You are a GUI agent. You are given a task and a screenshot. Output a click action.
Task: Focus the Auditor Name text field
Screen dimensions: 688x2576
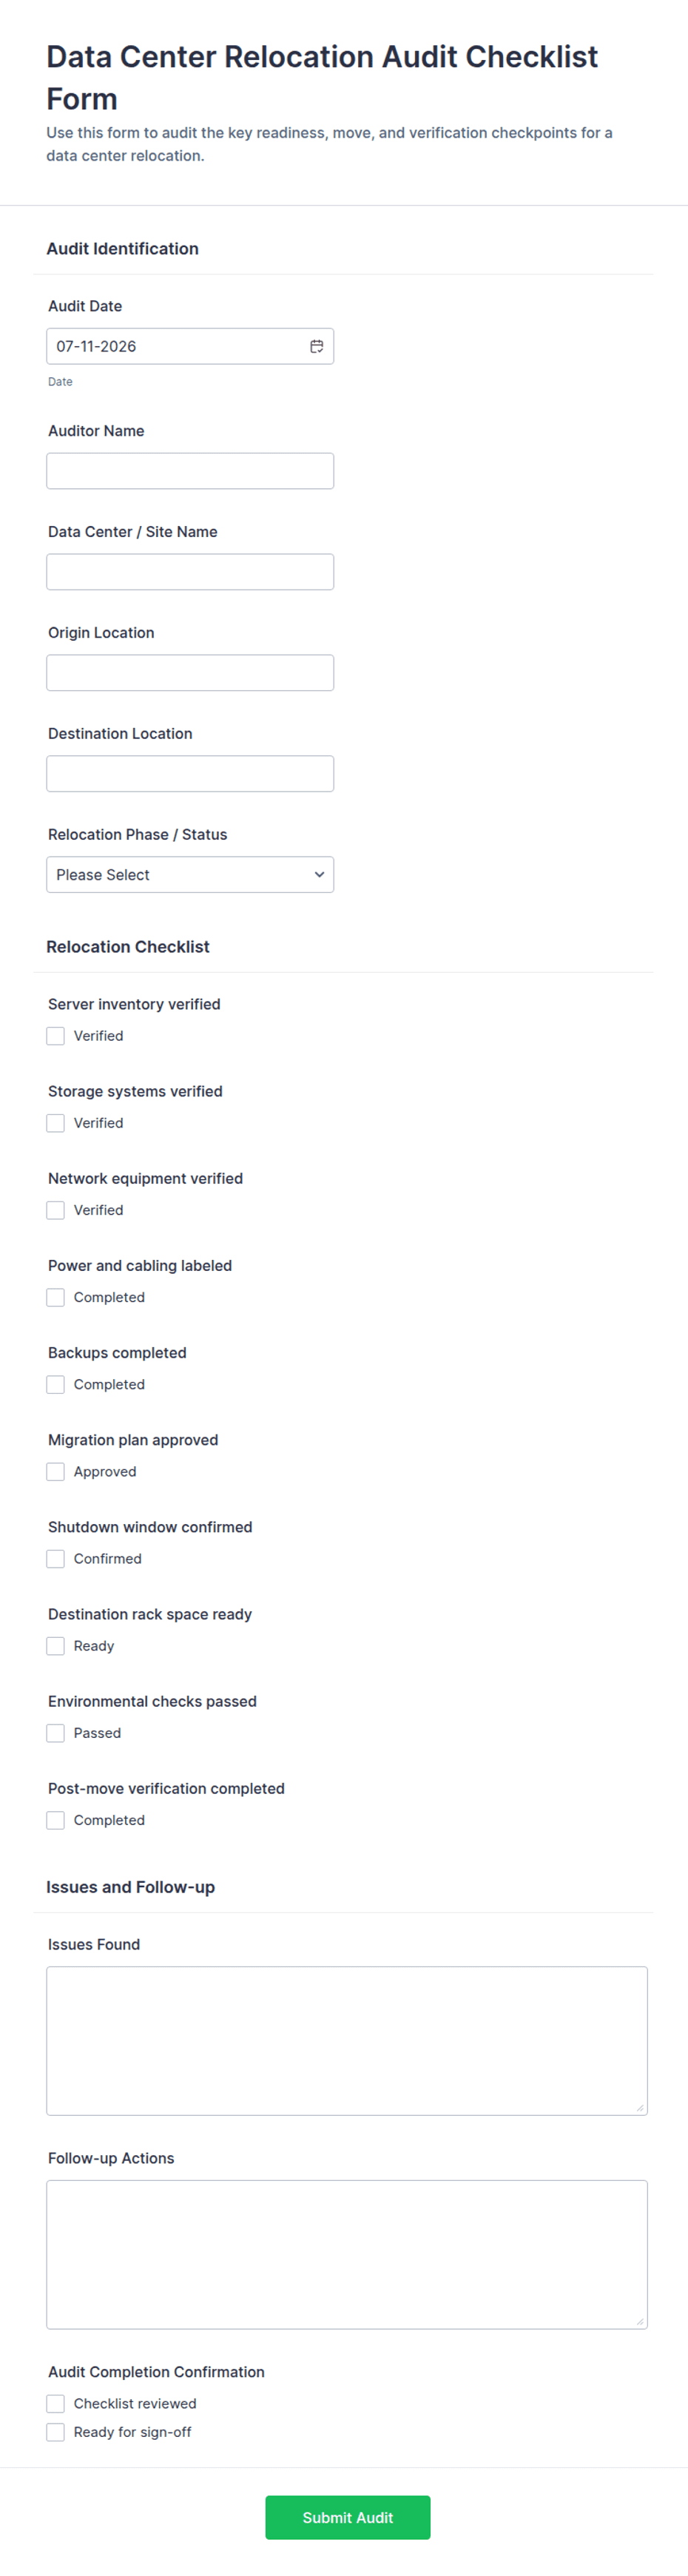[190, 471]
